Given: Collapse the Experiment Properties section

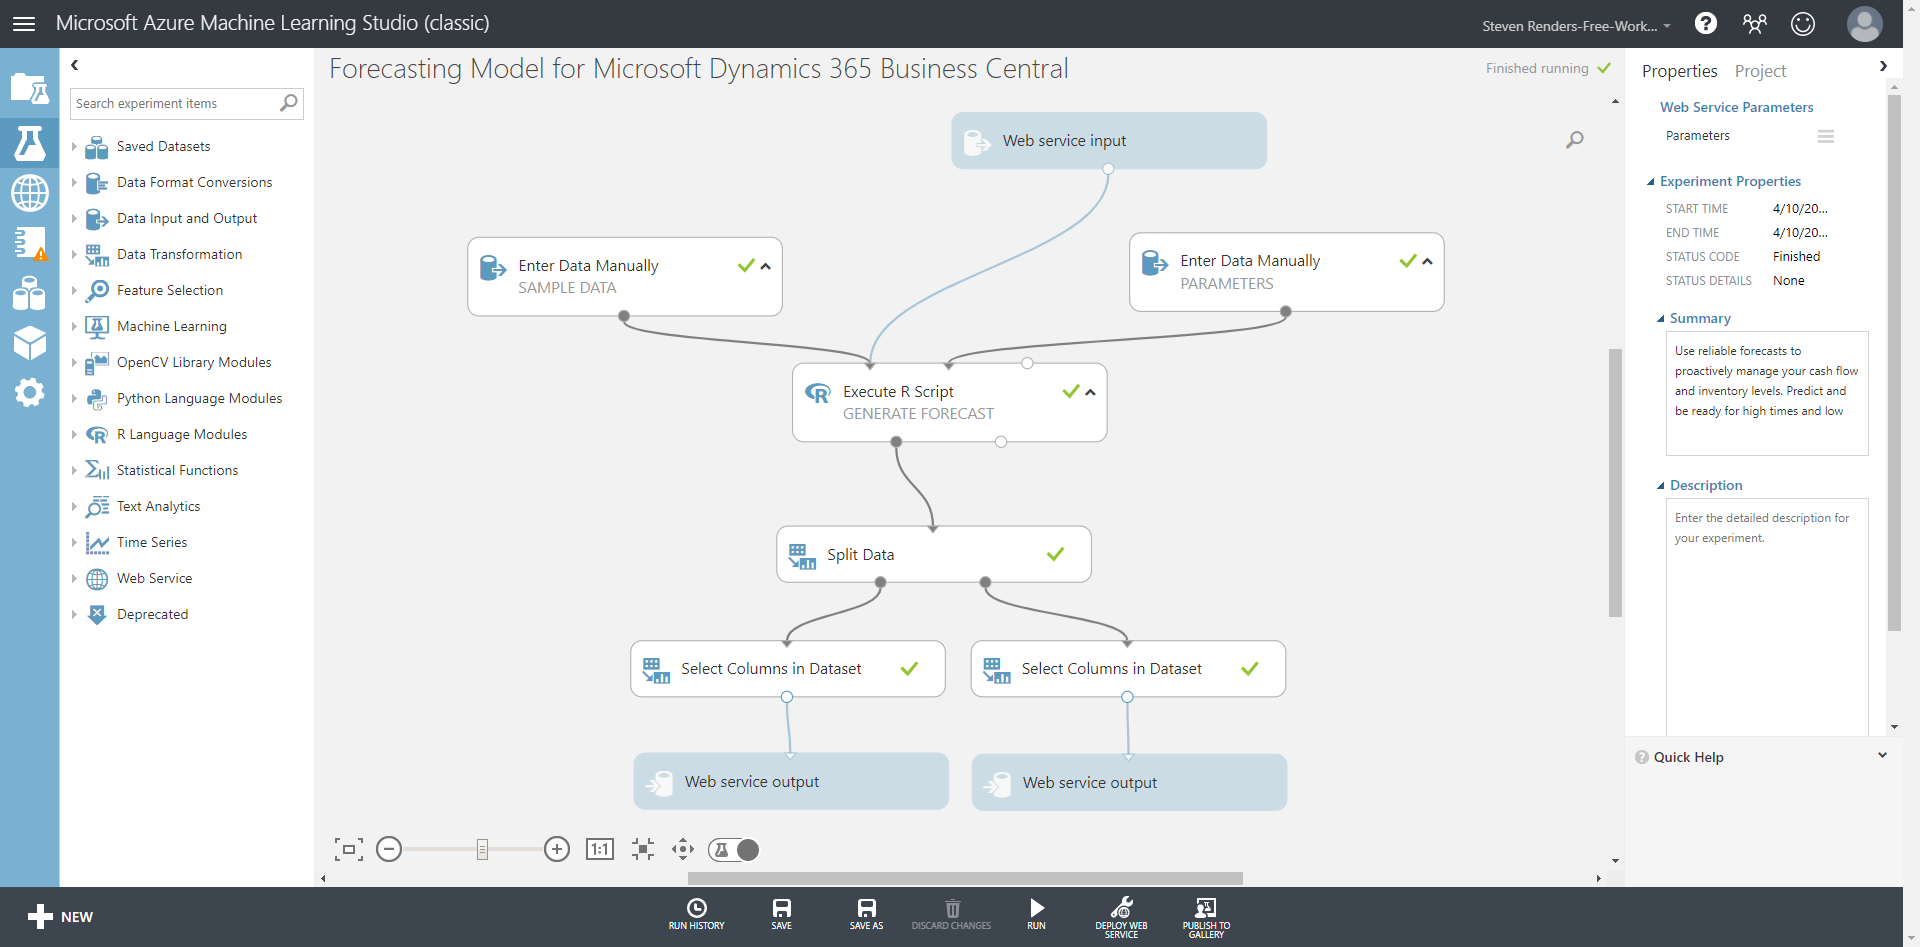Looking at the screenshot, I should 1651,182.
